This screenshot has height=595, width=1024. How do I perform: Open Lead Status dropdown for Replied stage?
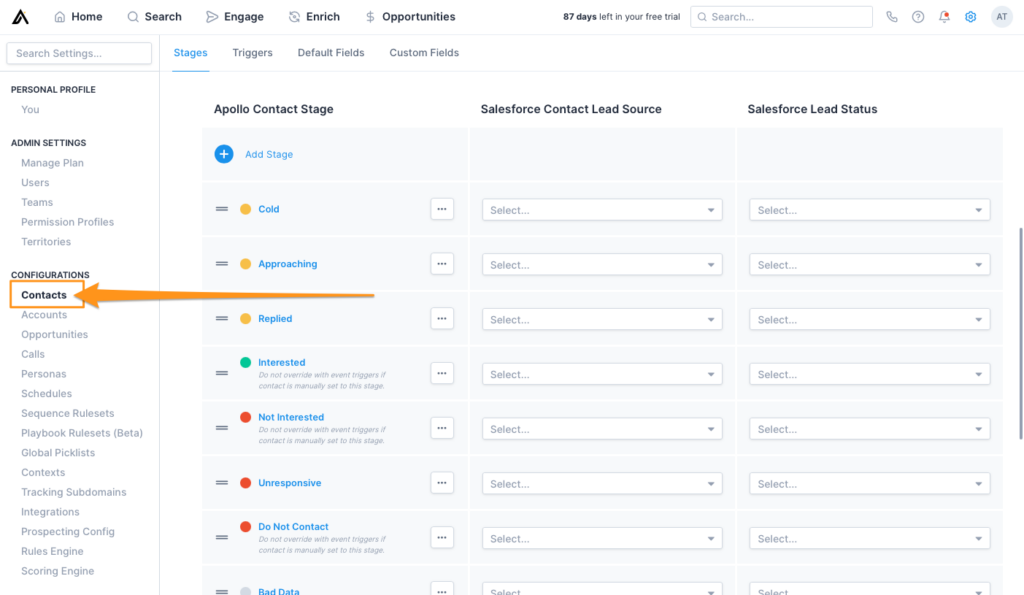869,319
